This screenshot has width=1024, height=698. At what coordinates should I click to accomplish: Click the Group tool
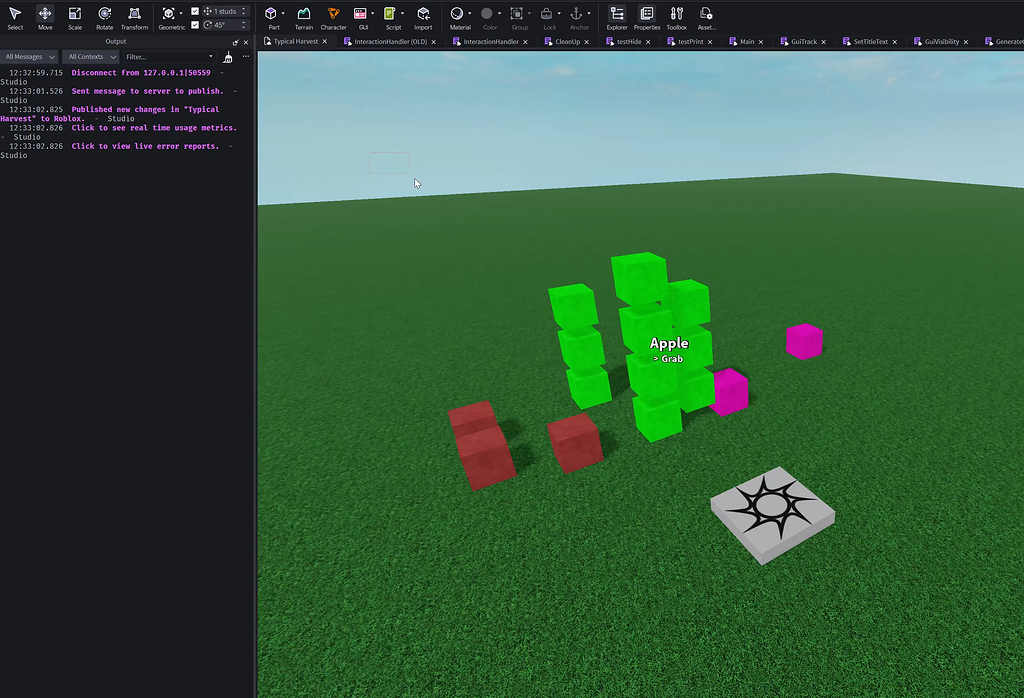(517, 14)
